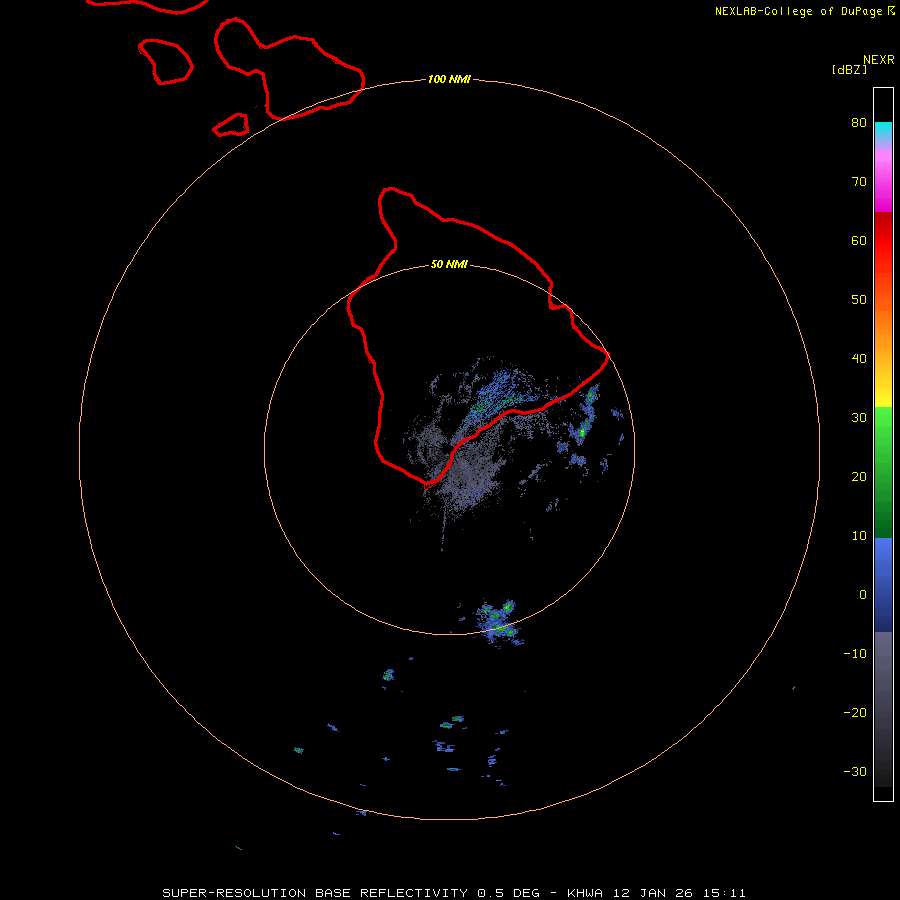Select the 40 value on dBZ scale
This screenshot has height=900, width=900.
pos(859,359)
